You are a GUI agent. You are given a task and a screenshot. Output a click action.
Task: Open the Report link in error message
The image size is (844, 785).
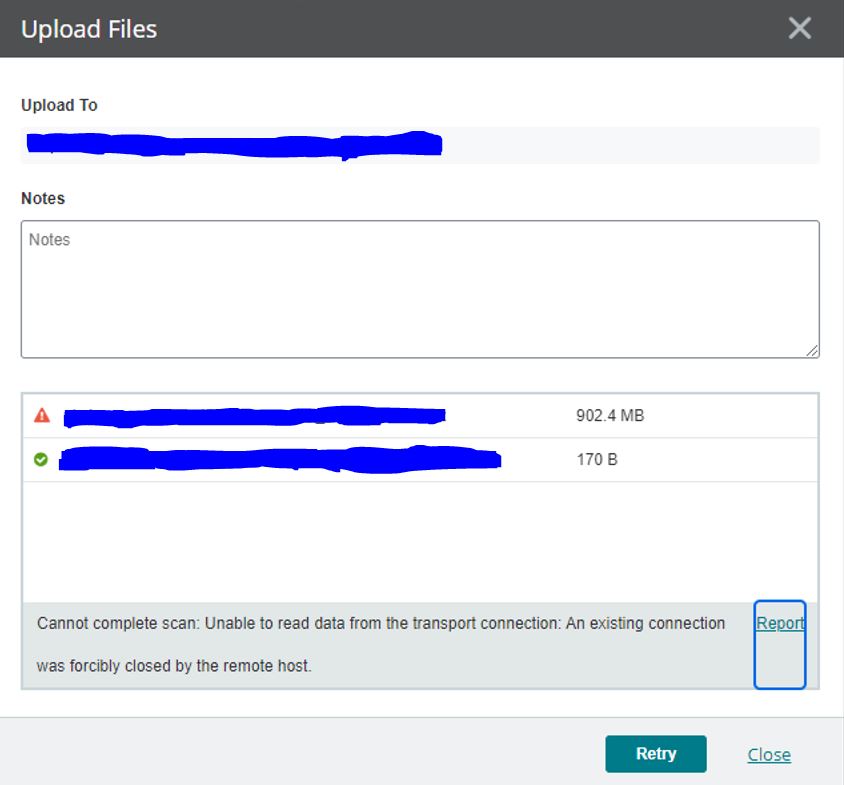[780, 623]
